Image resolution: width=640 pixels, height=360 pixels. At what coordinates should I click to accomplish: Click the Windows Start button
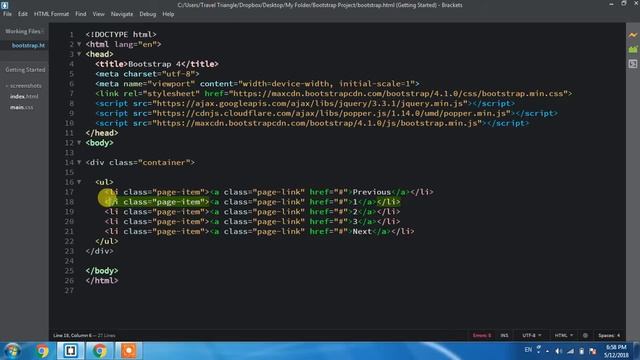click(12, 351)
